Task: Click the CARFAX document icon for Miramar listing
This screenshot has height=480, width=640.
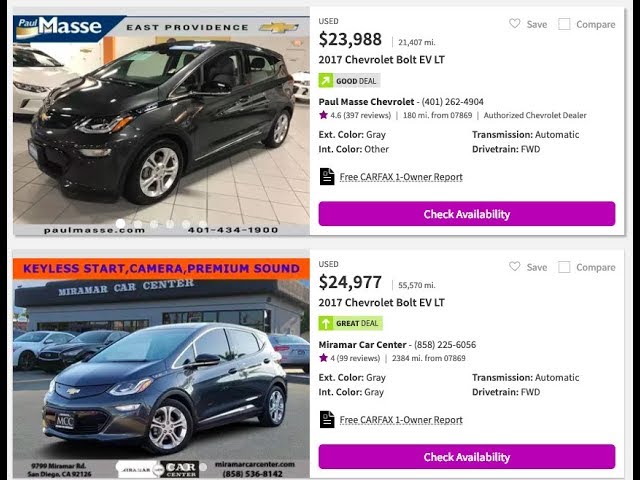Action: pos(327,420)
